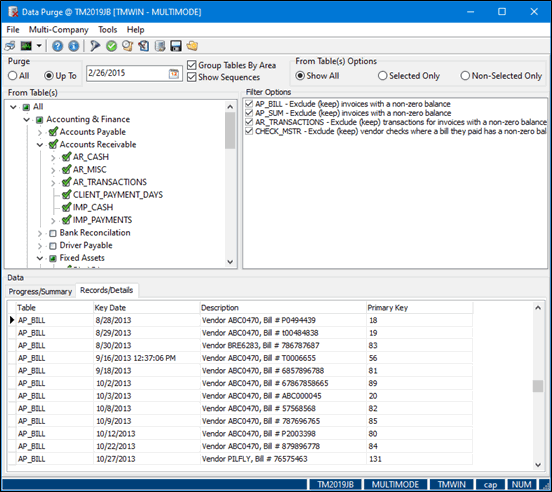Collapse the Accounts Receivable node
Viewport: 552px width, 492px height.
[39, 145]
